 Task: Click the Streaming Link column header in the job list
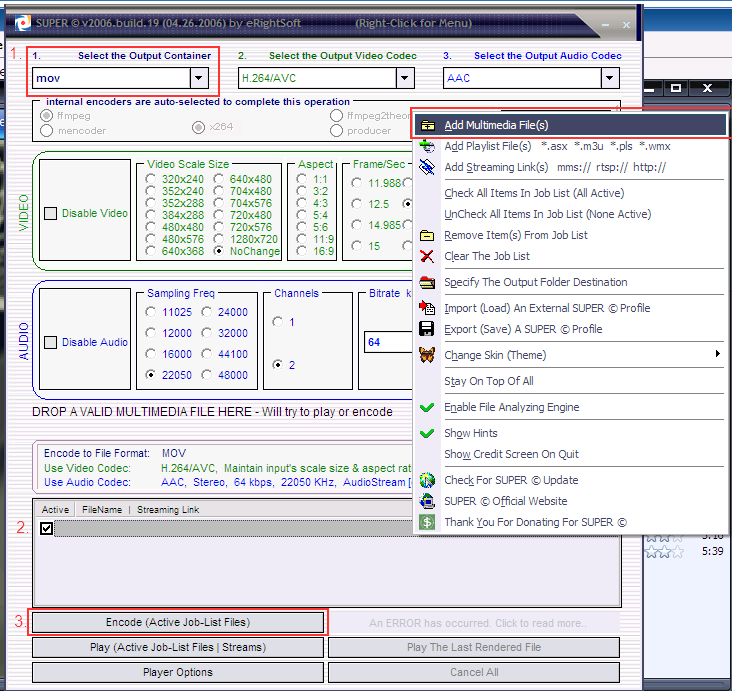point(168,510)
